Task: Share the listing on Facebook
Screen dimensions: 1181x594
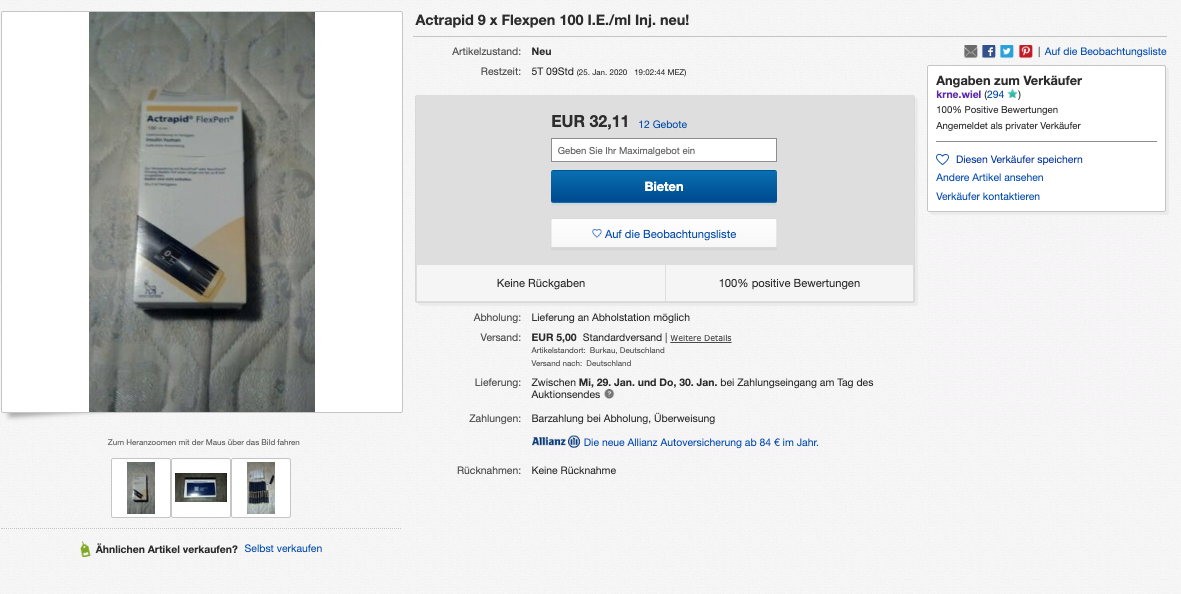Action: (988, 51)
